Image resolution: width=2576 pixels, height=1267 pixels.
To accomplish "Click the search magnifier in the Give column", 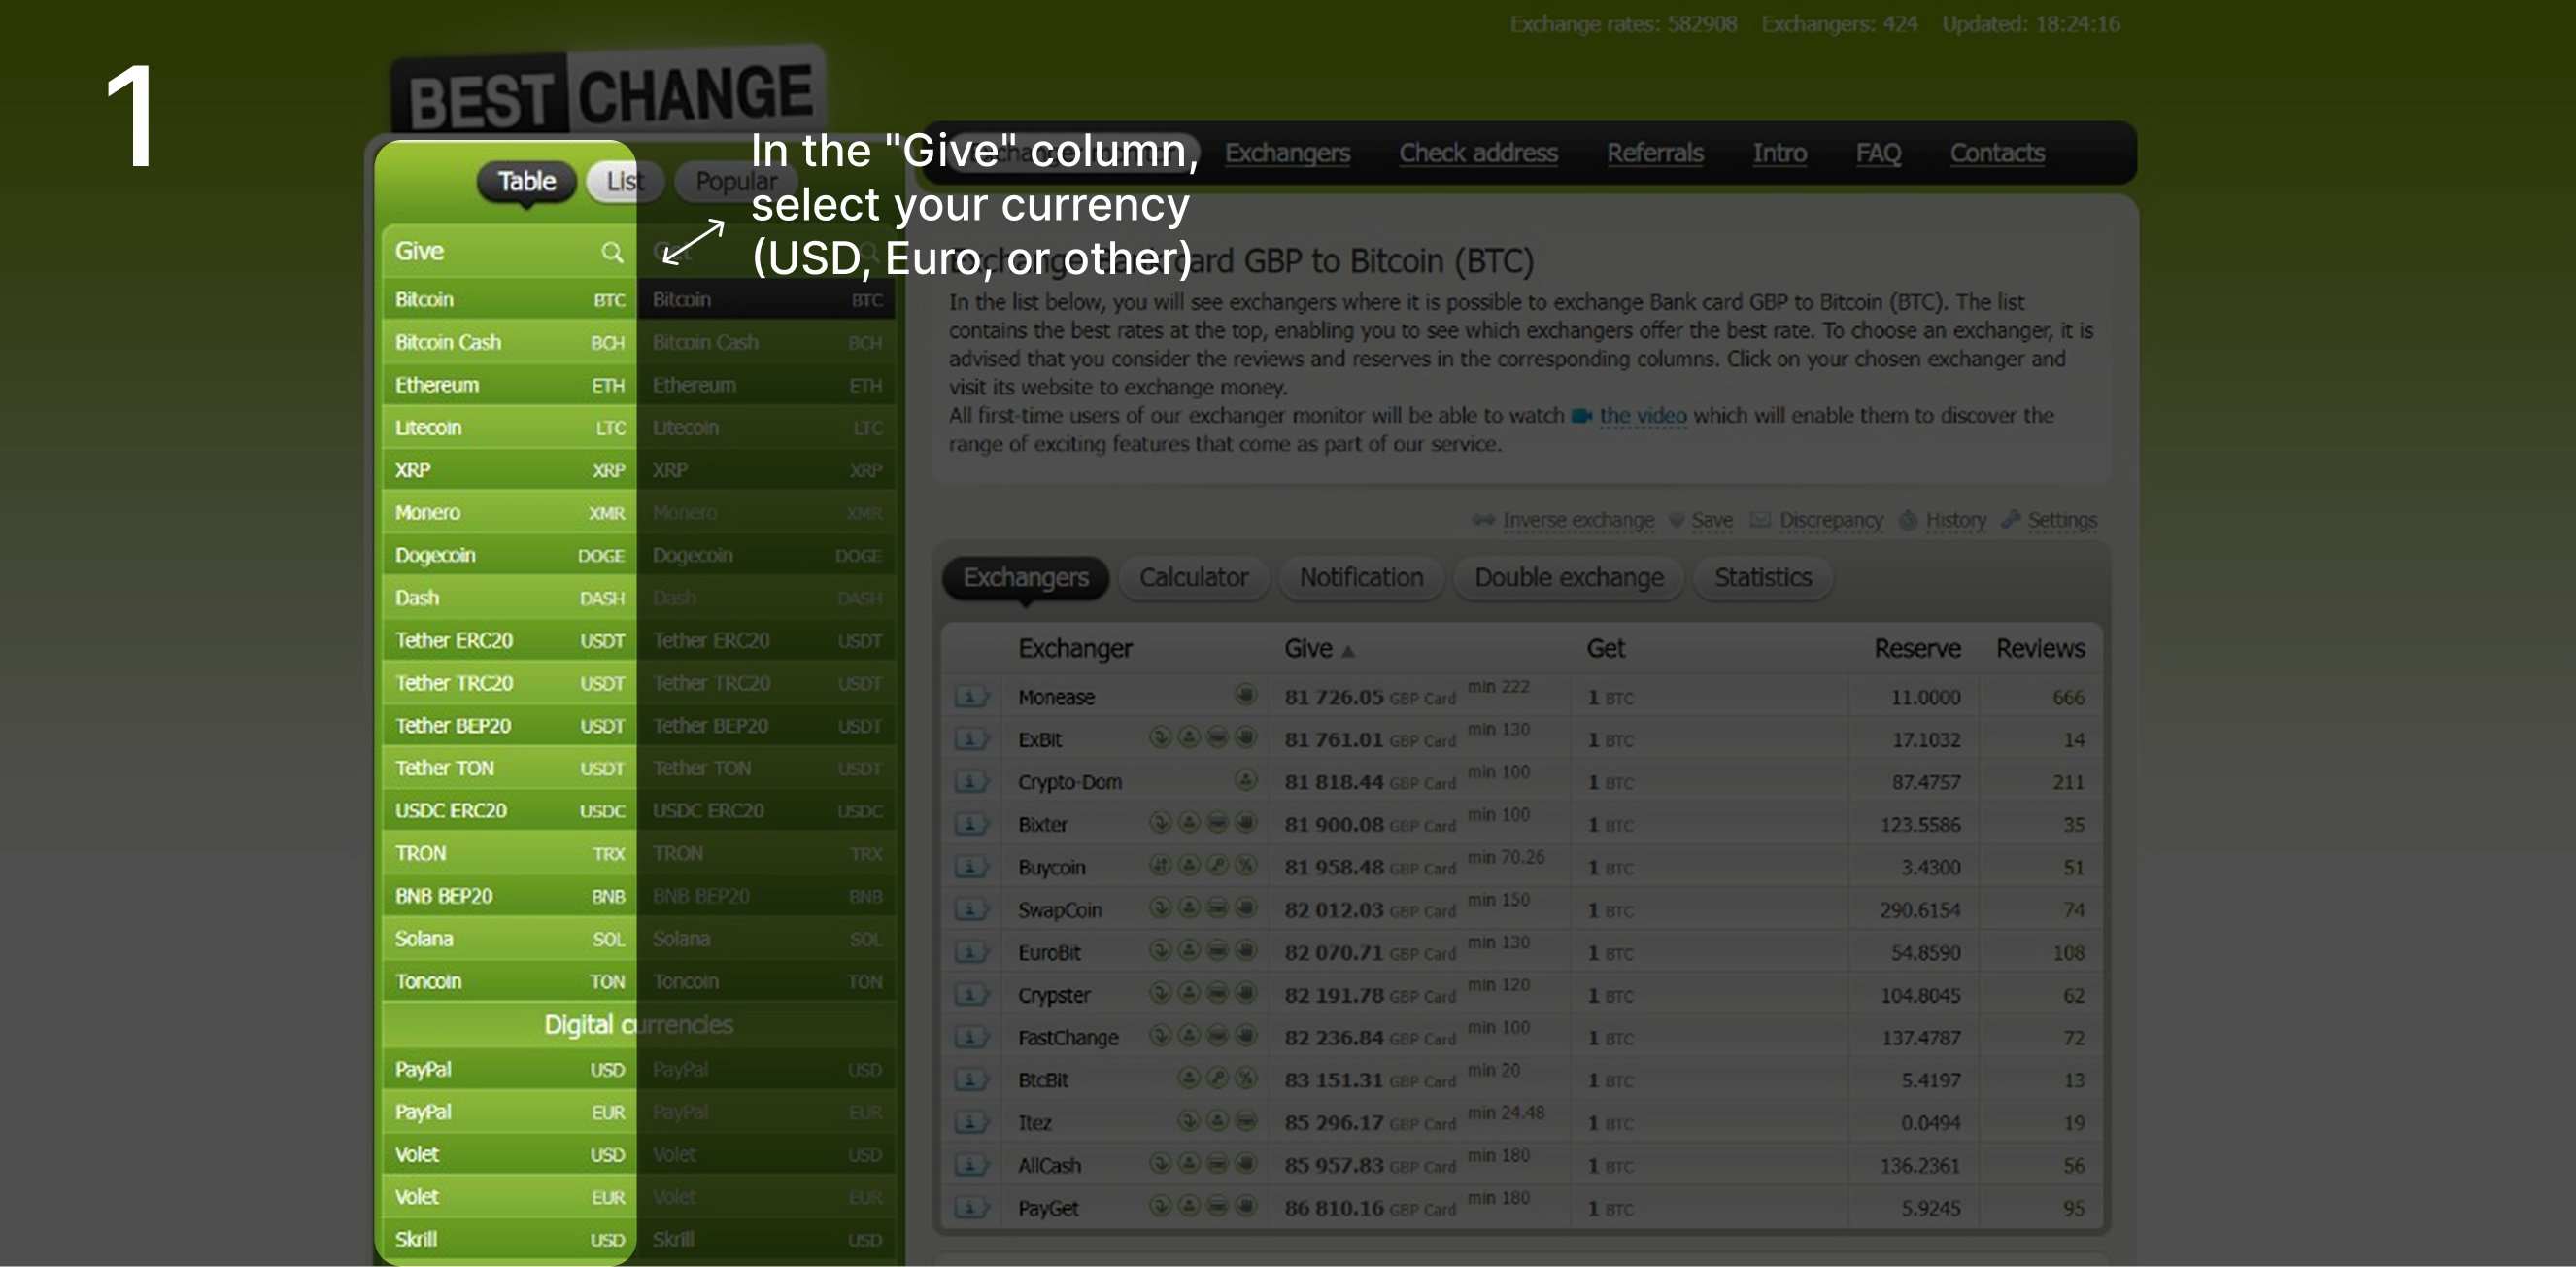I will 611,252.
